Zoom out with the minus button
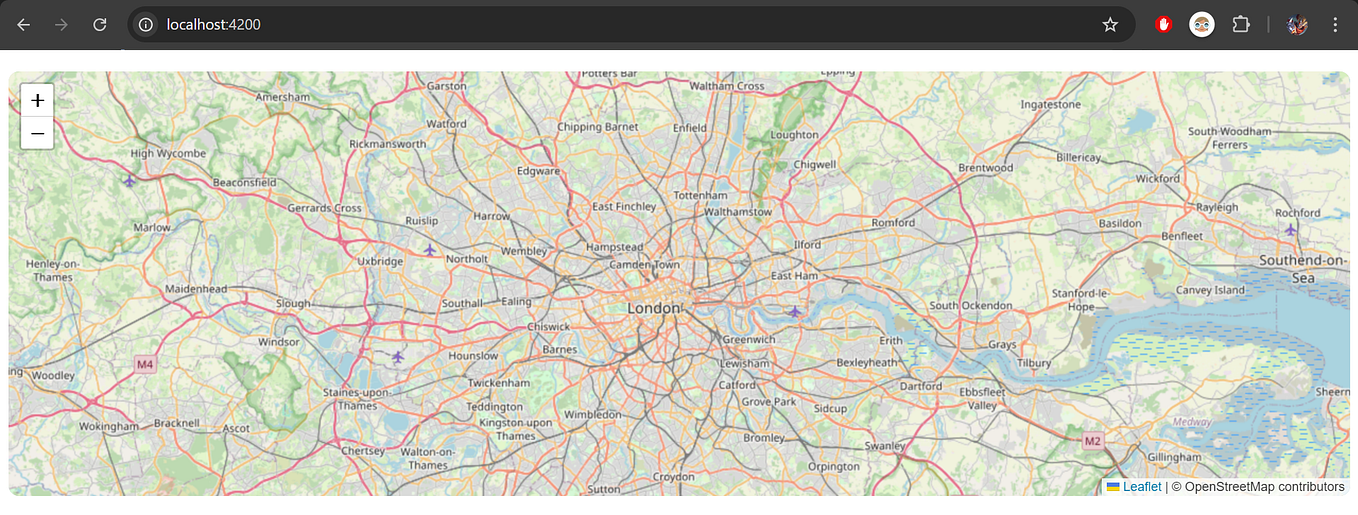The height and width of the screenshot is (515, 1358). [x=37, y=133]
